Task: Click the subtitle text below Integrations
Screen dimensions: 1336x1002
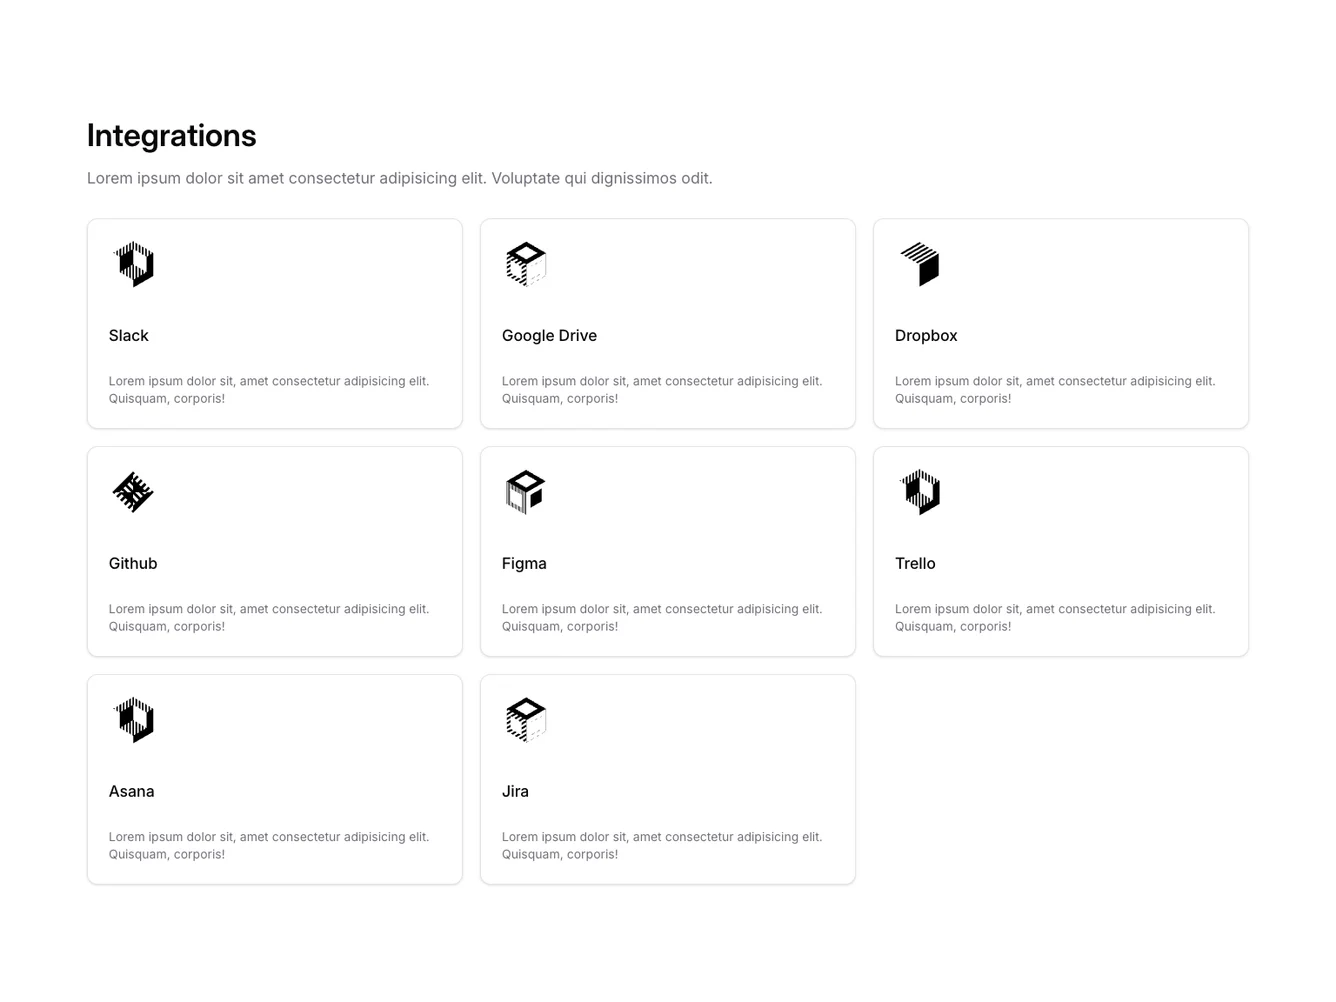Action: (399, 179)
